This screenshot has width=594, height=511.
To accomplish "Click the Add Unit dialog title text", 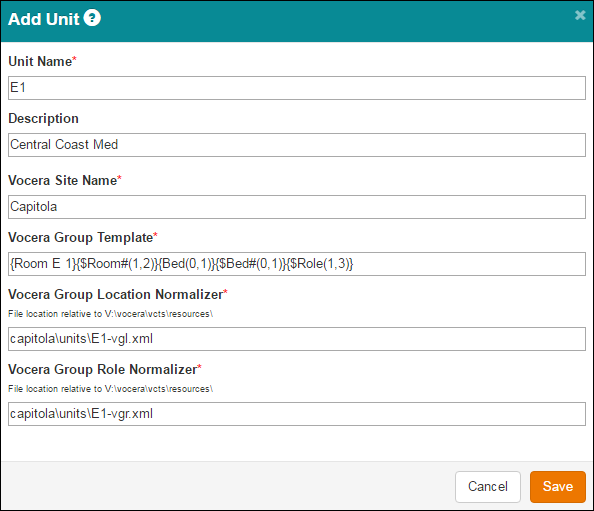I will [x=44, y=19].
